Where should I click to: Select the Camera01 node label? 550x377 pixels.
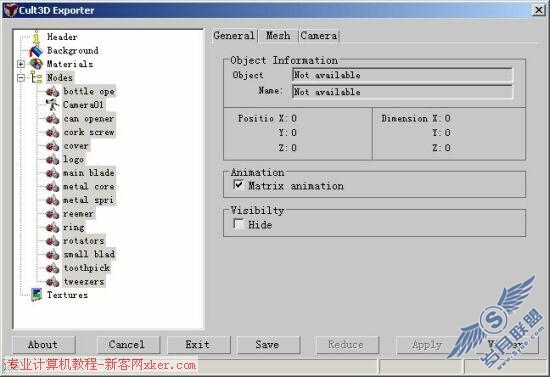(x=83, y=105)
